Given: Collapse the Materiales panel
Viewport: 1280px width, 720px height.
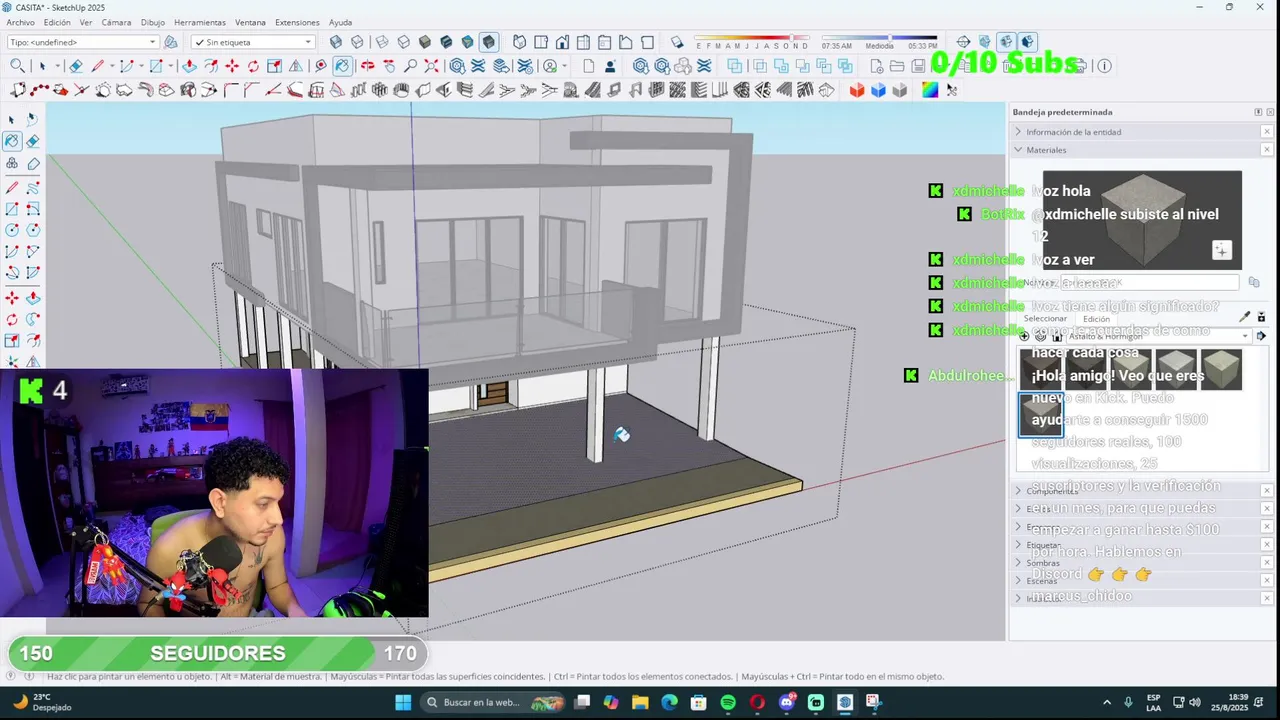Looking at the screenshot, I should coord(1018,150).
